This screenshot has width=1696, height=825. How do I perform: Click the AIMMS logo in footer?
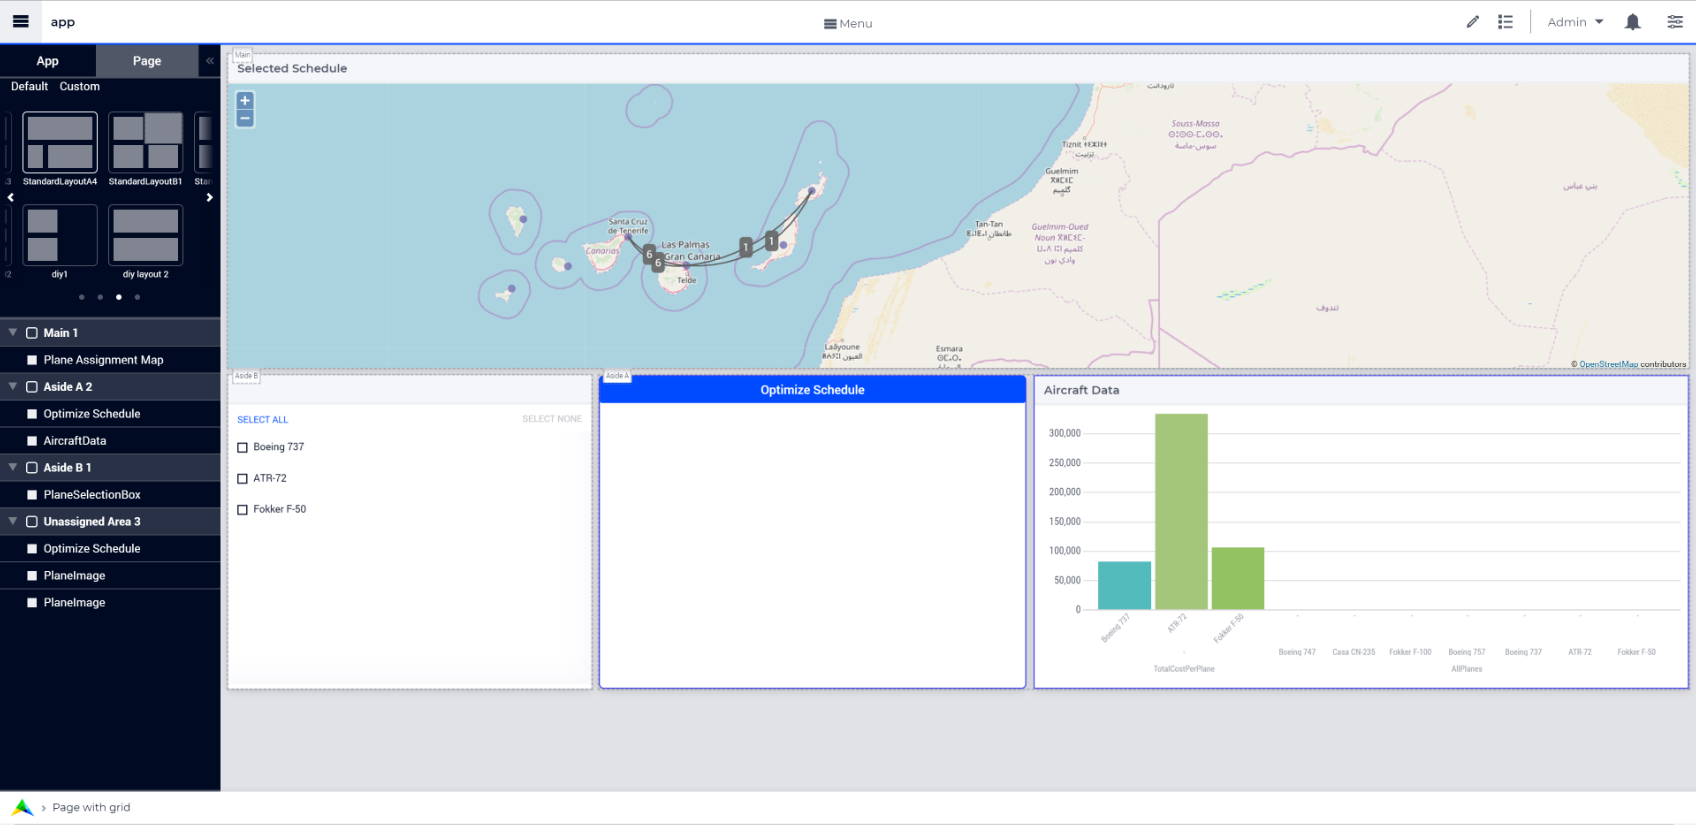pyautogui.click(x=22, y=807)
